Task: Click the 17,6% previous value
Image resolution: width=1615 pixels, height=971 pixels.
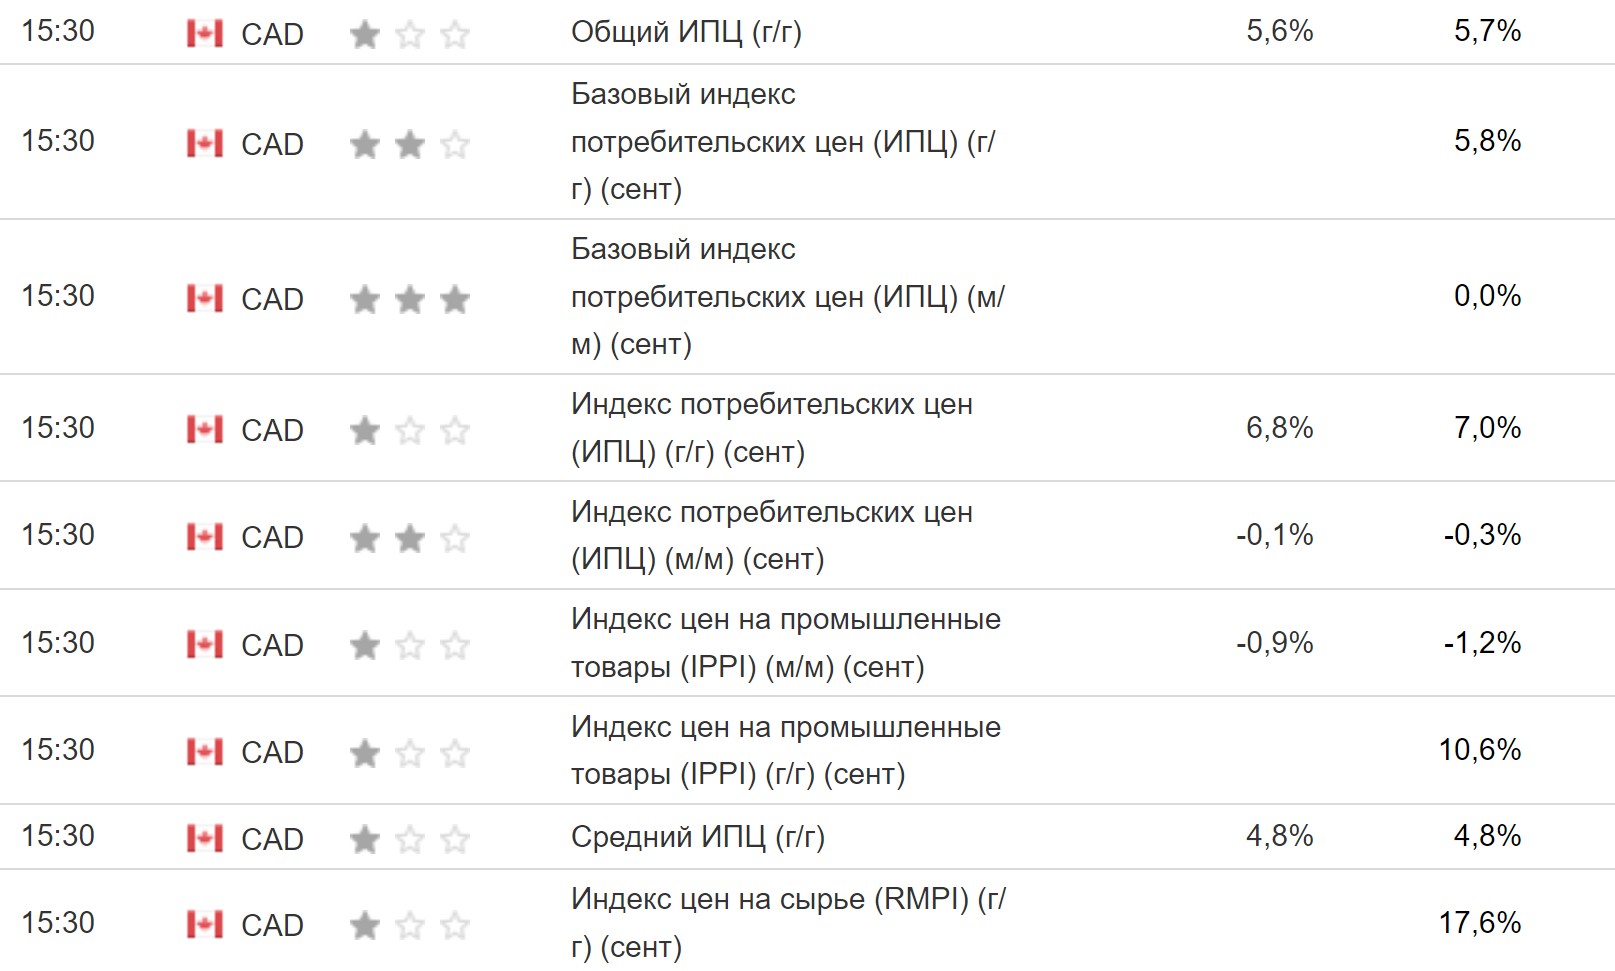Action: tap(1479, 922)
